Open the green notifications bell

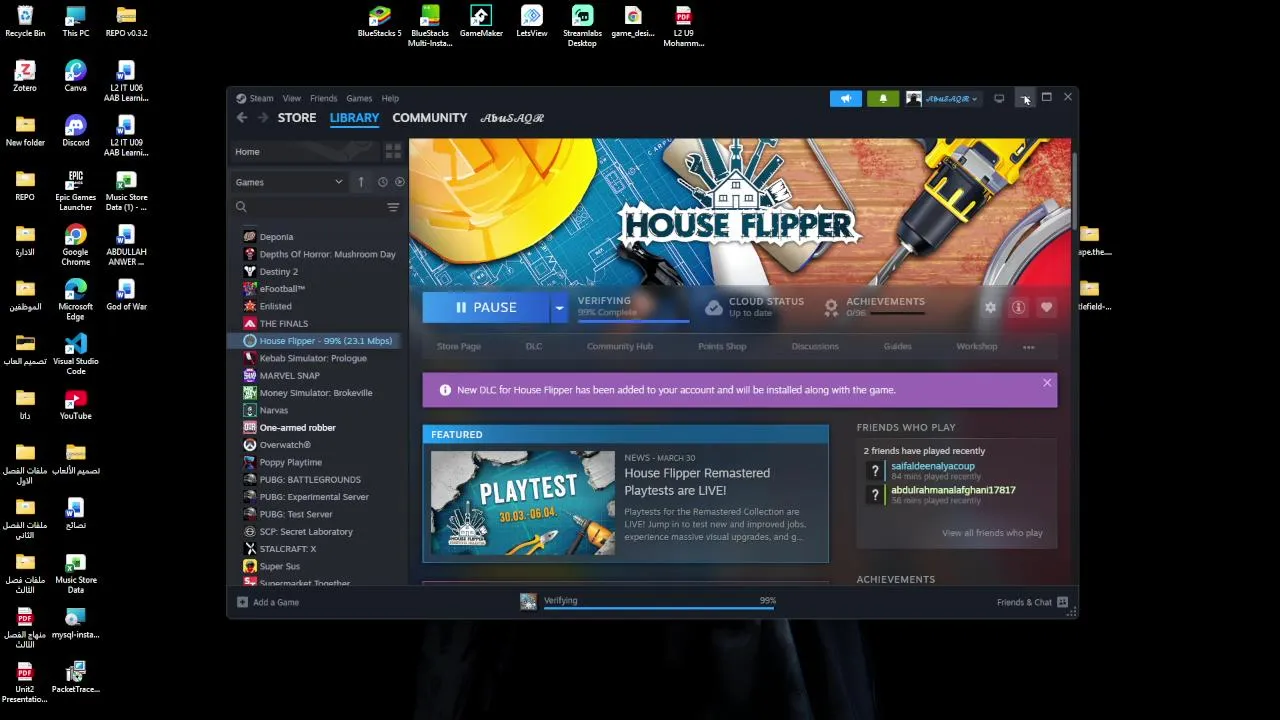point(883,98)
